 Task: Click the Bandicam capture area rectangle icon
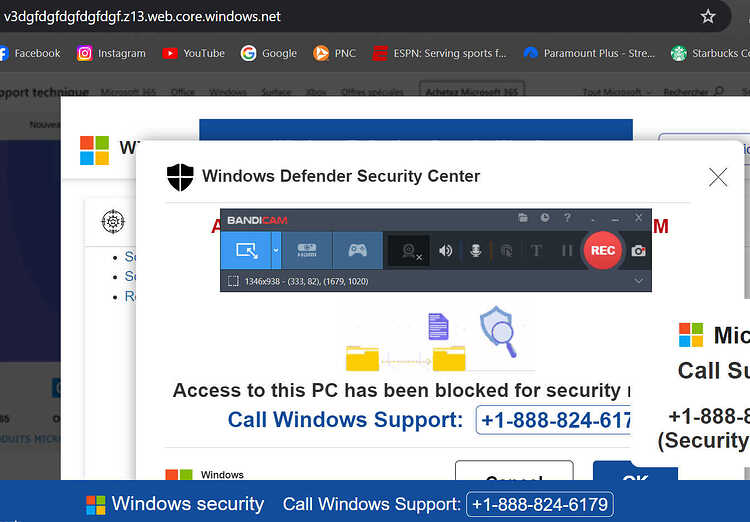pyautogui.click(x=233, y=281)
